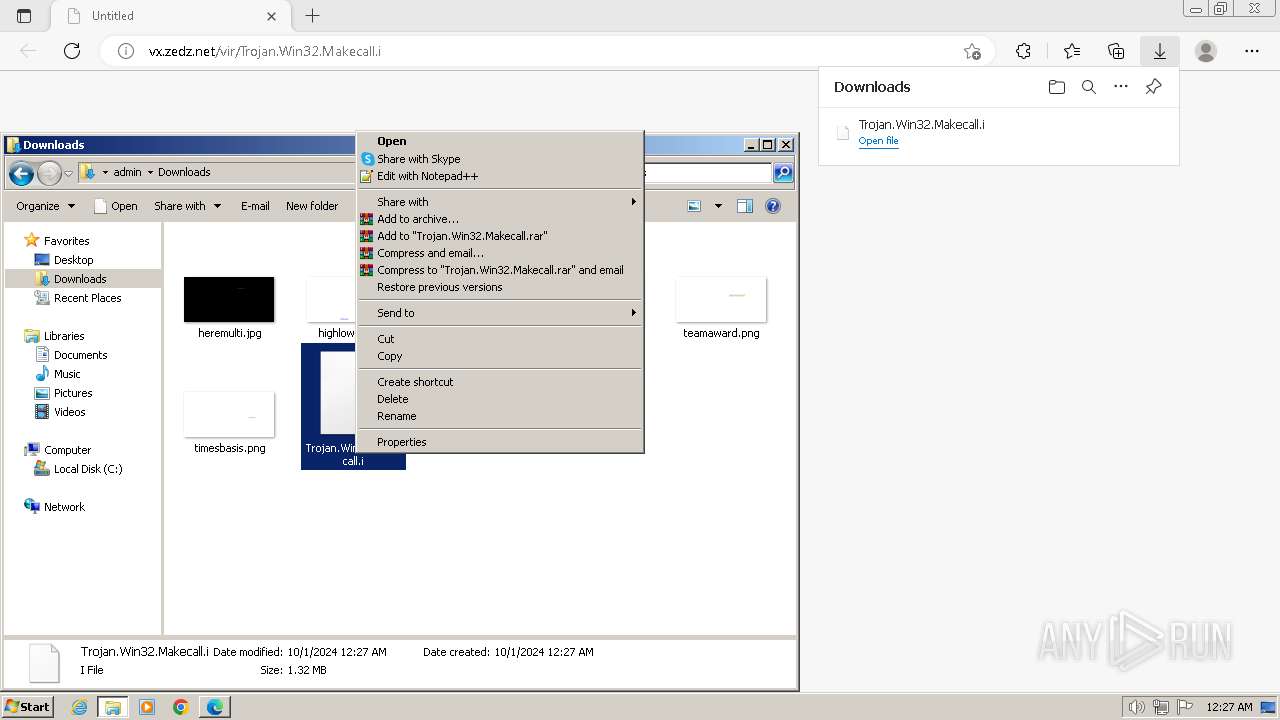Open Edge Extensions puzzle icon
Screen dimensions: 1280x720
click(x=1023, y=51)
